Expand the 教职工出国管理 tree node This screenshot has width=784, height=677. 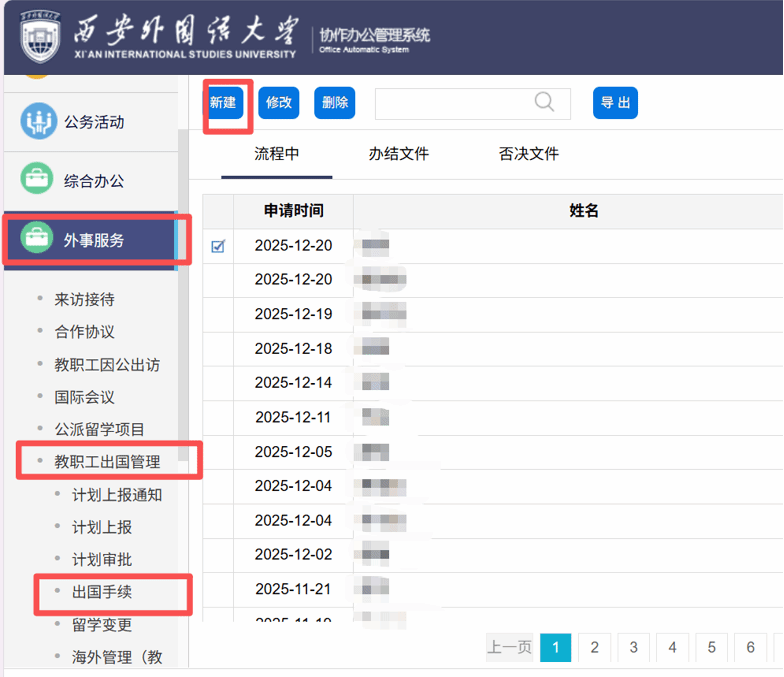(x=107, y=462)
